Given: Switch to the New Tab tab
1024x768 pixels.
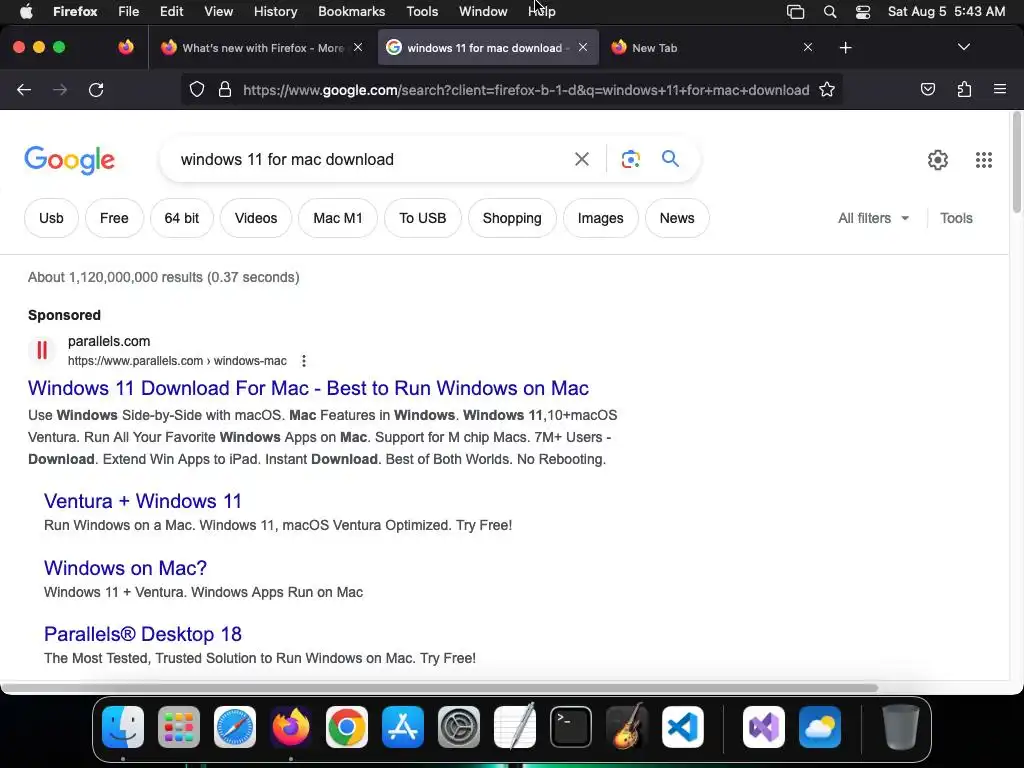Looking at the screenshot, I should click(x=711, y=48).
